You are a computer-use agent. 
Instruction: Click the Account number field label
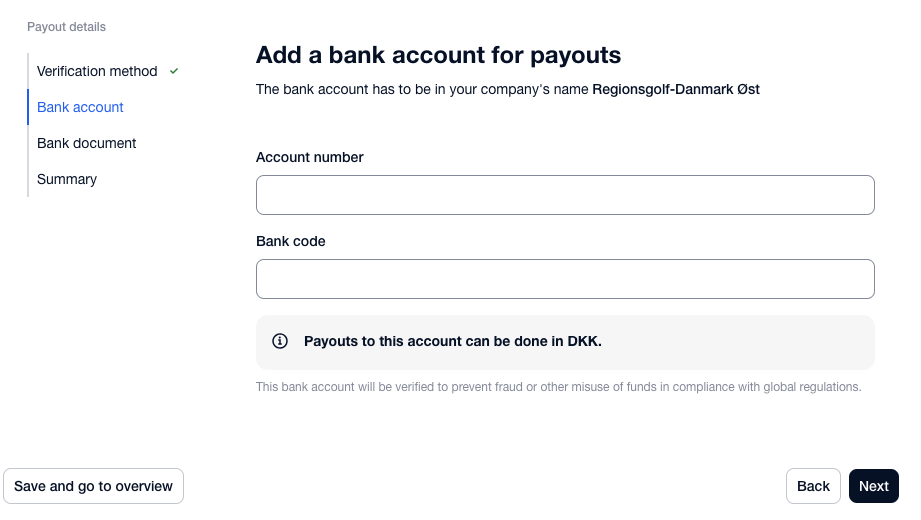coord(310,157)
